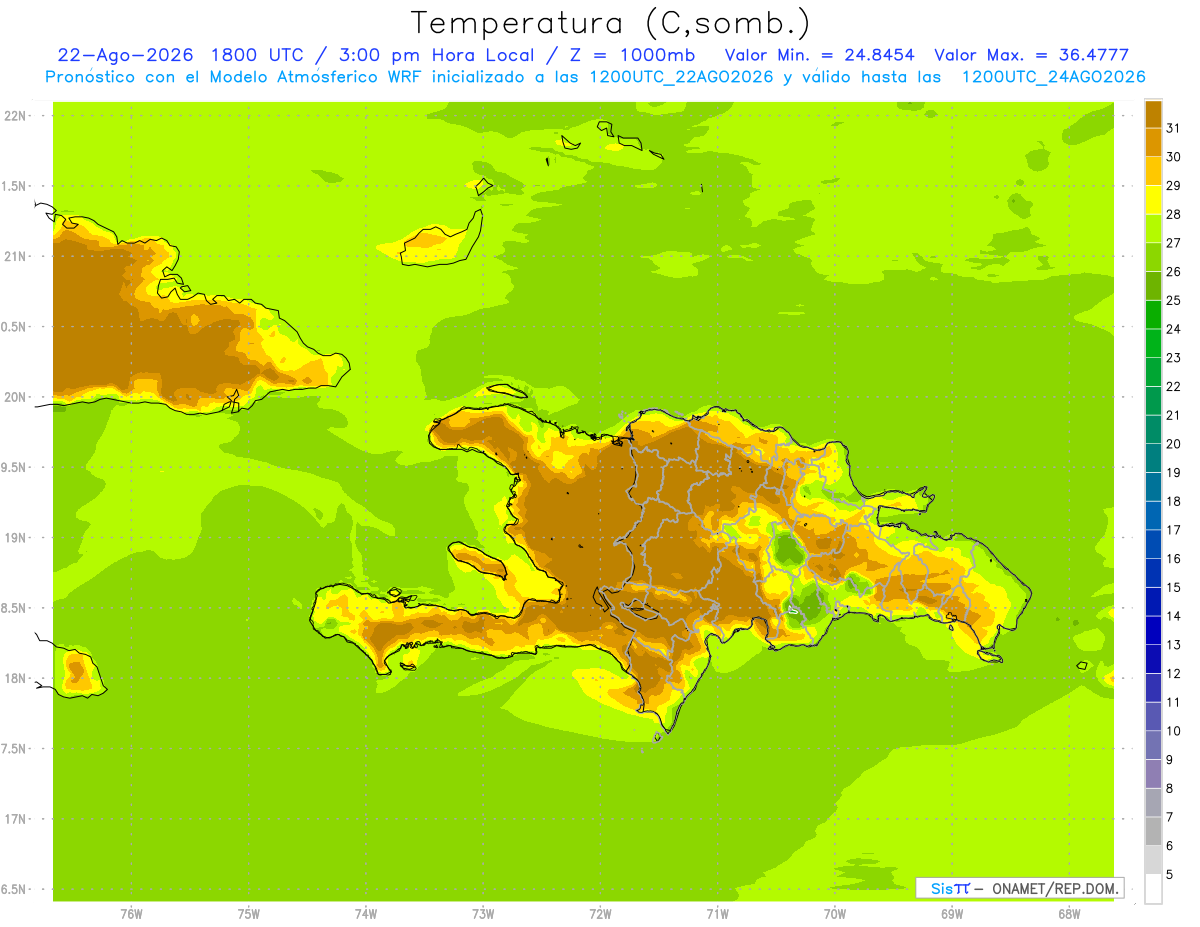Select the gray swatch between 6 and 7

1153,831
